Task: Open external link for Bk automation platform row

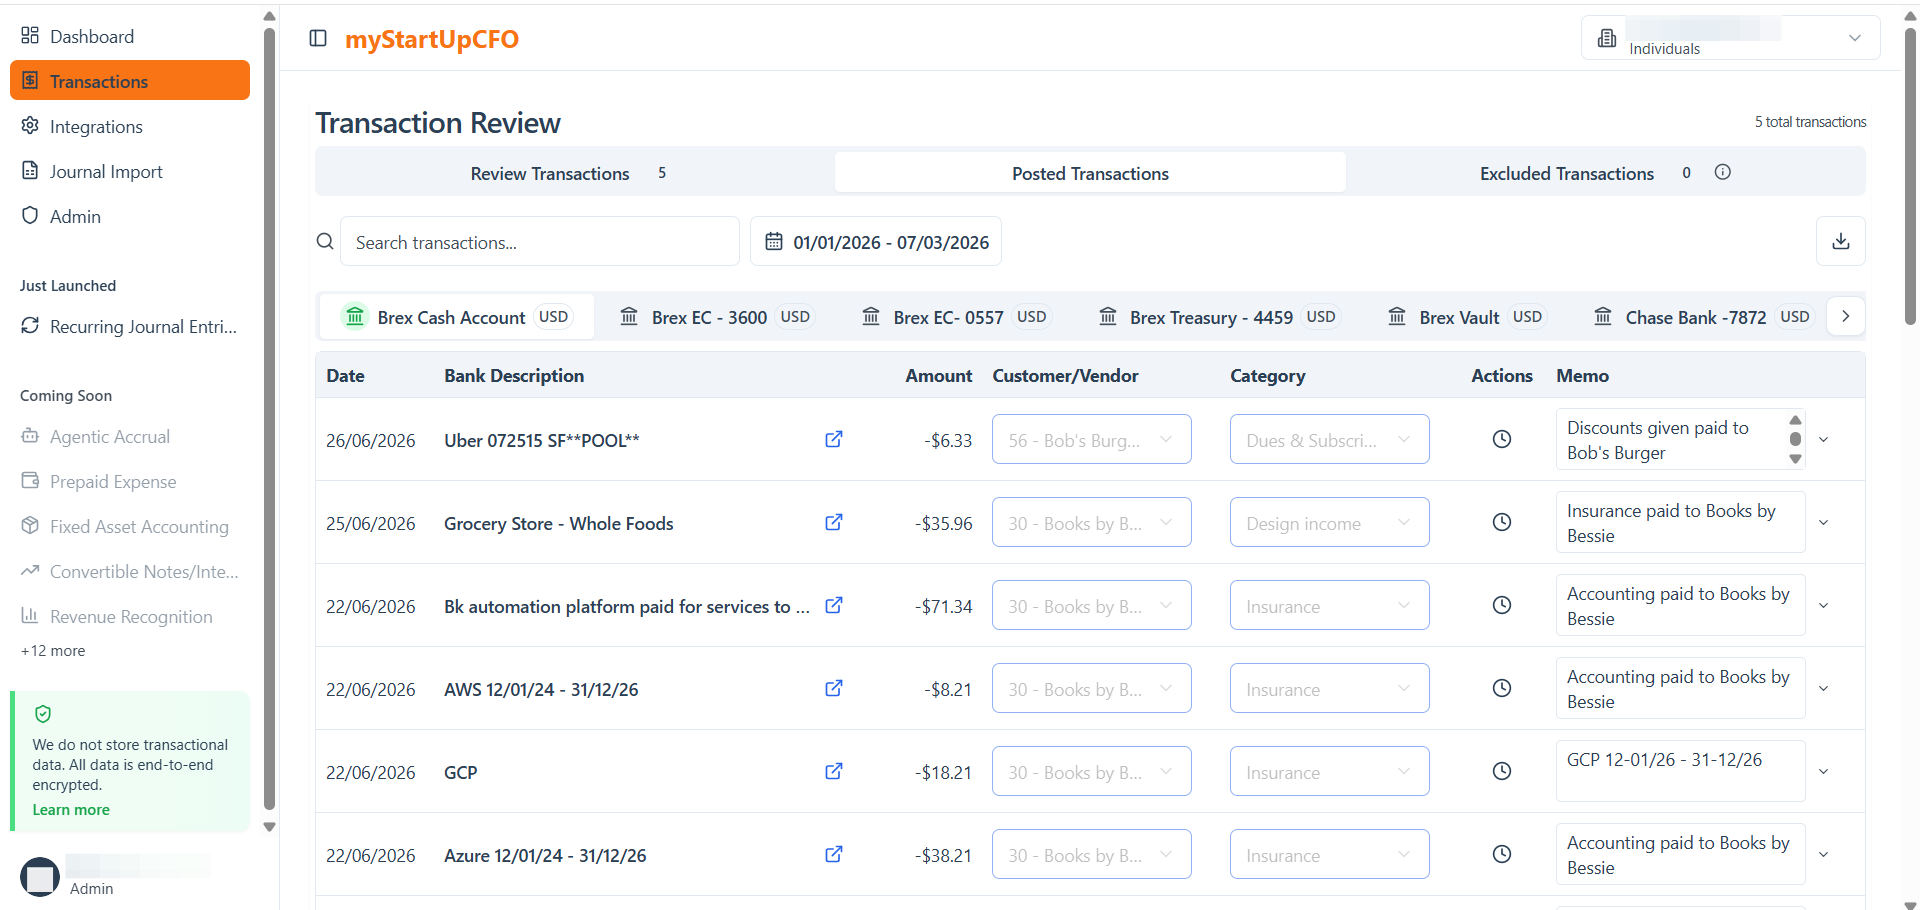Action: 833,605
